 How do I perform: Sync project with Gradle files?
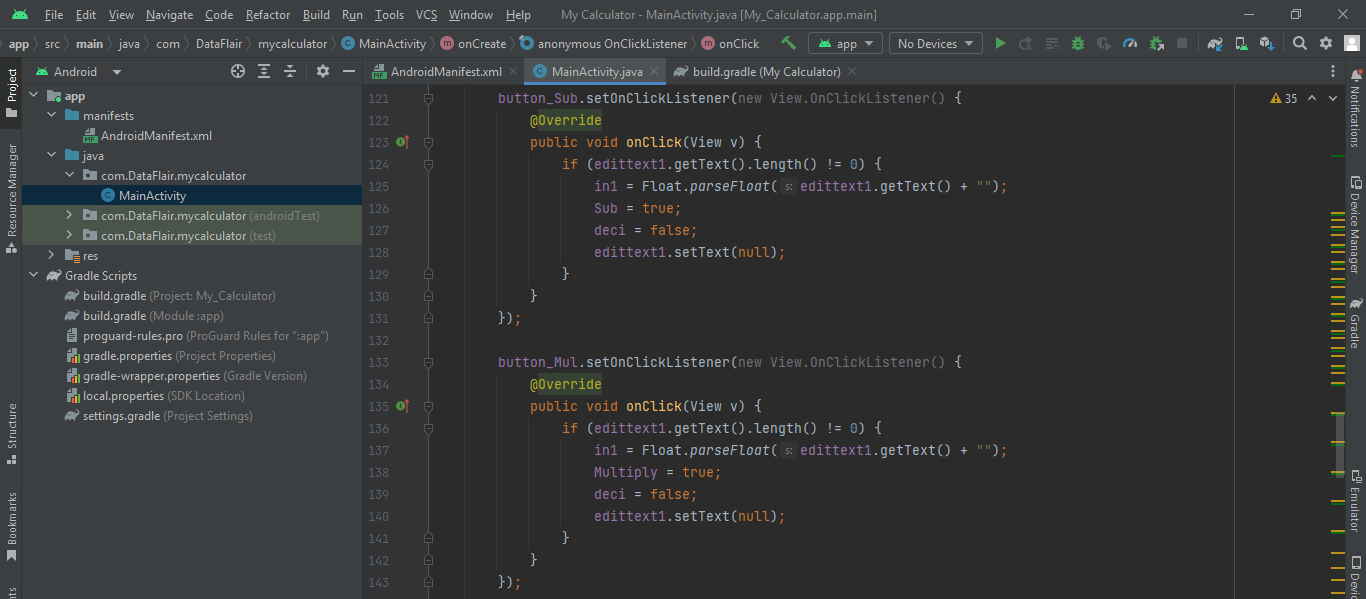[x=1216, y=43]
